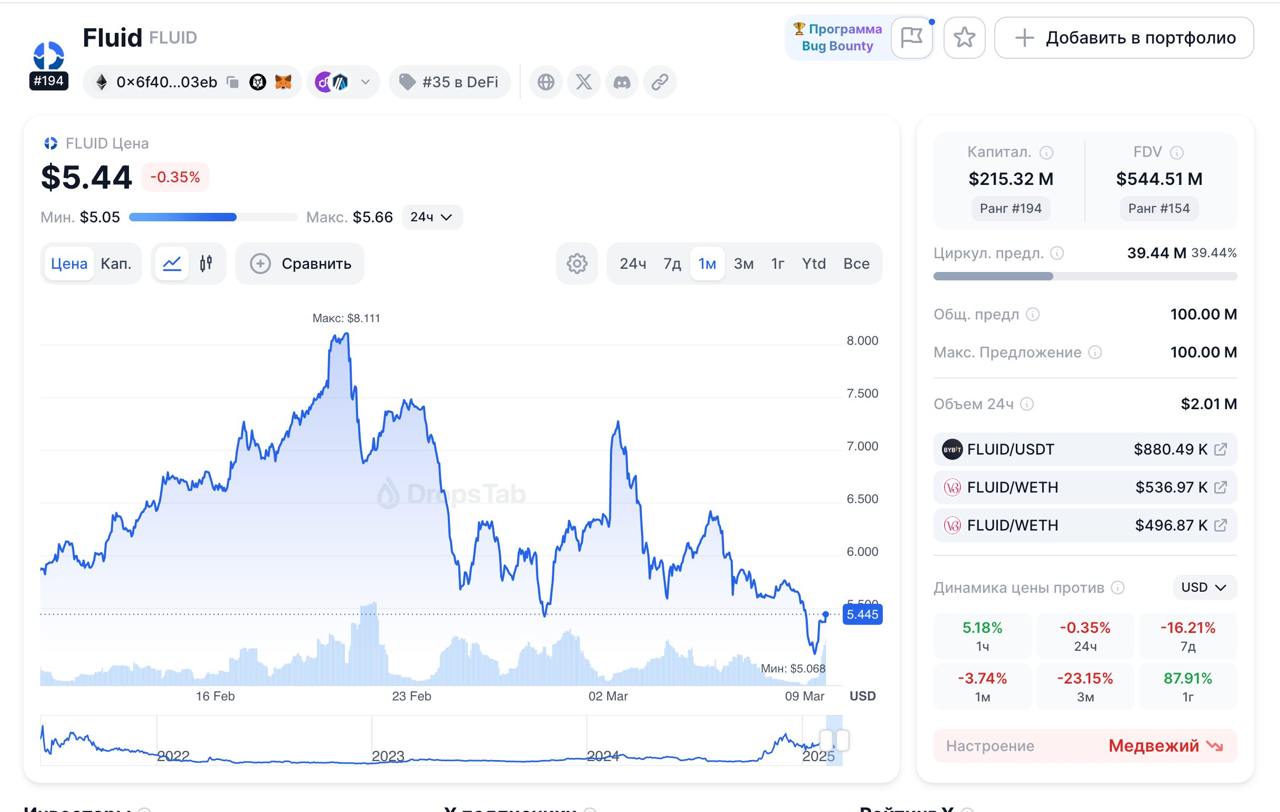
Task: Click the CoinGecko-style black token icon
Action: (258, 82)
